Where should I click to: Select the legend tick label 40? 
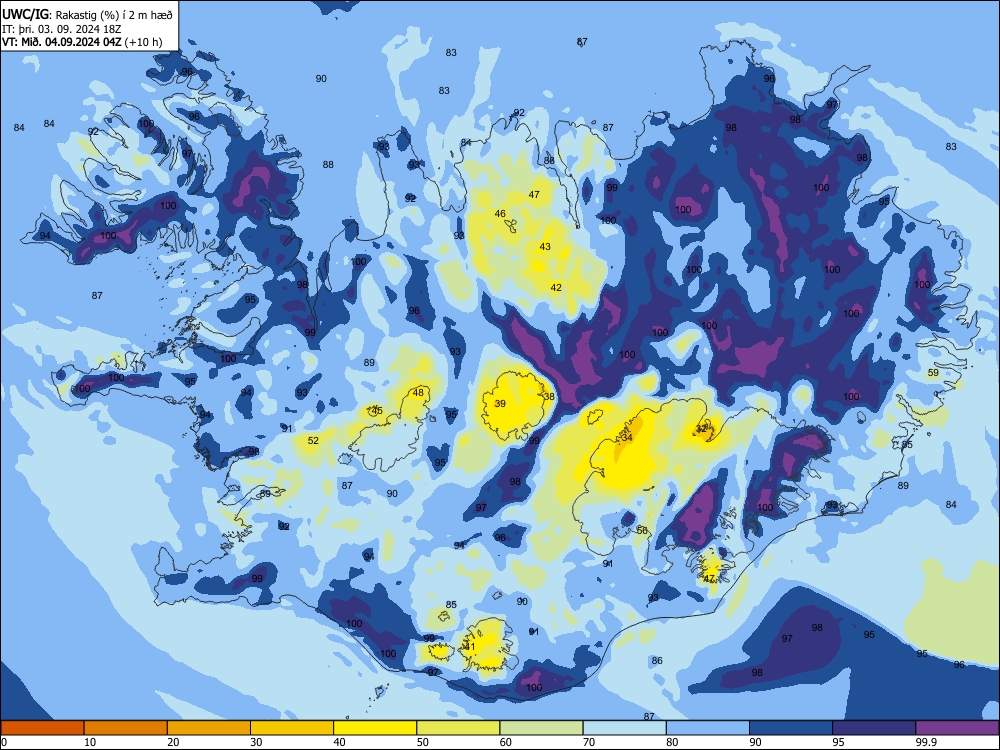click(x=339, y=742)
